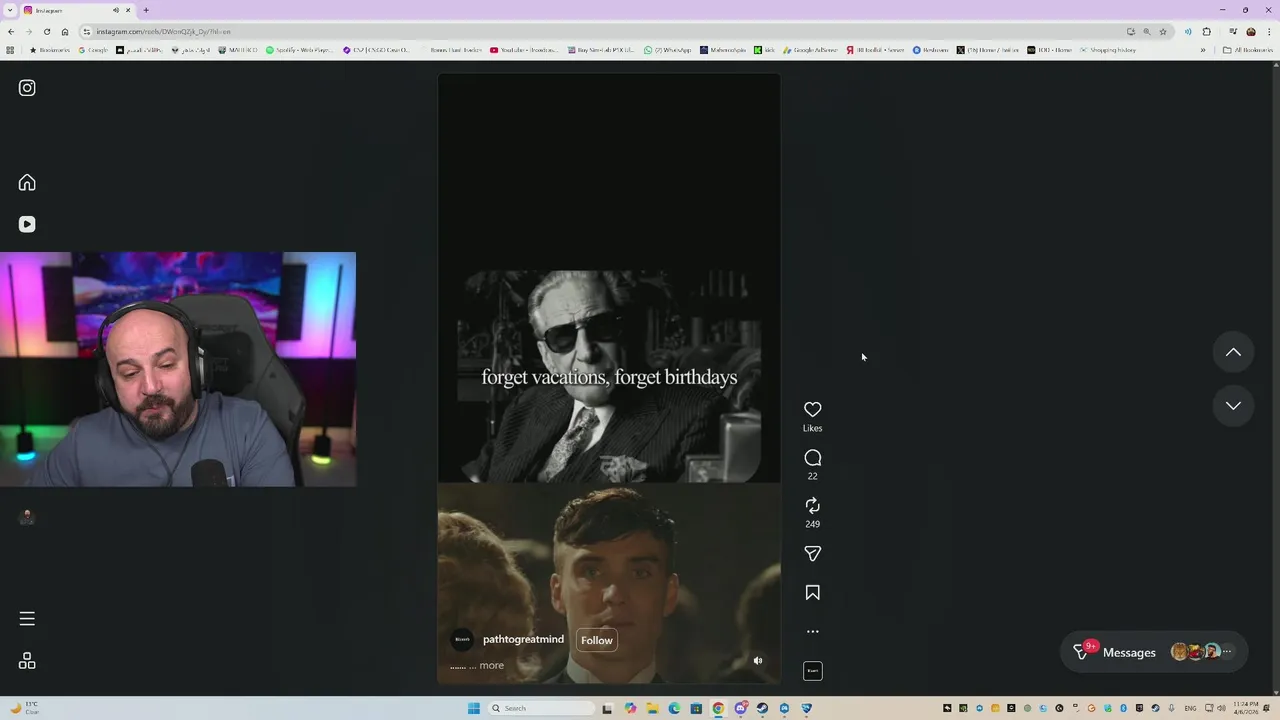Go to previous reel with up chevron
Viewport: 1280px width, 720px height.
click(x=1233, y=352)
